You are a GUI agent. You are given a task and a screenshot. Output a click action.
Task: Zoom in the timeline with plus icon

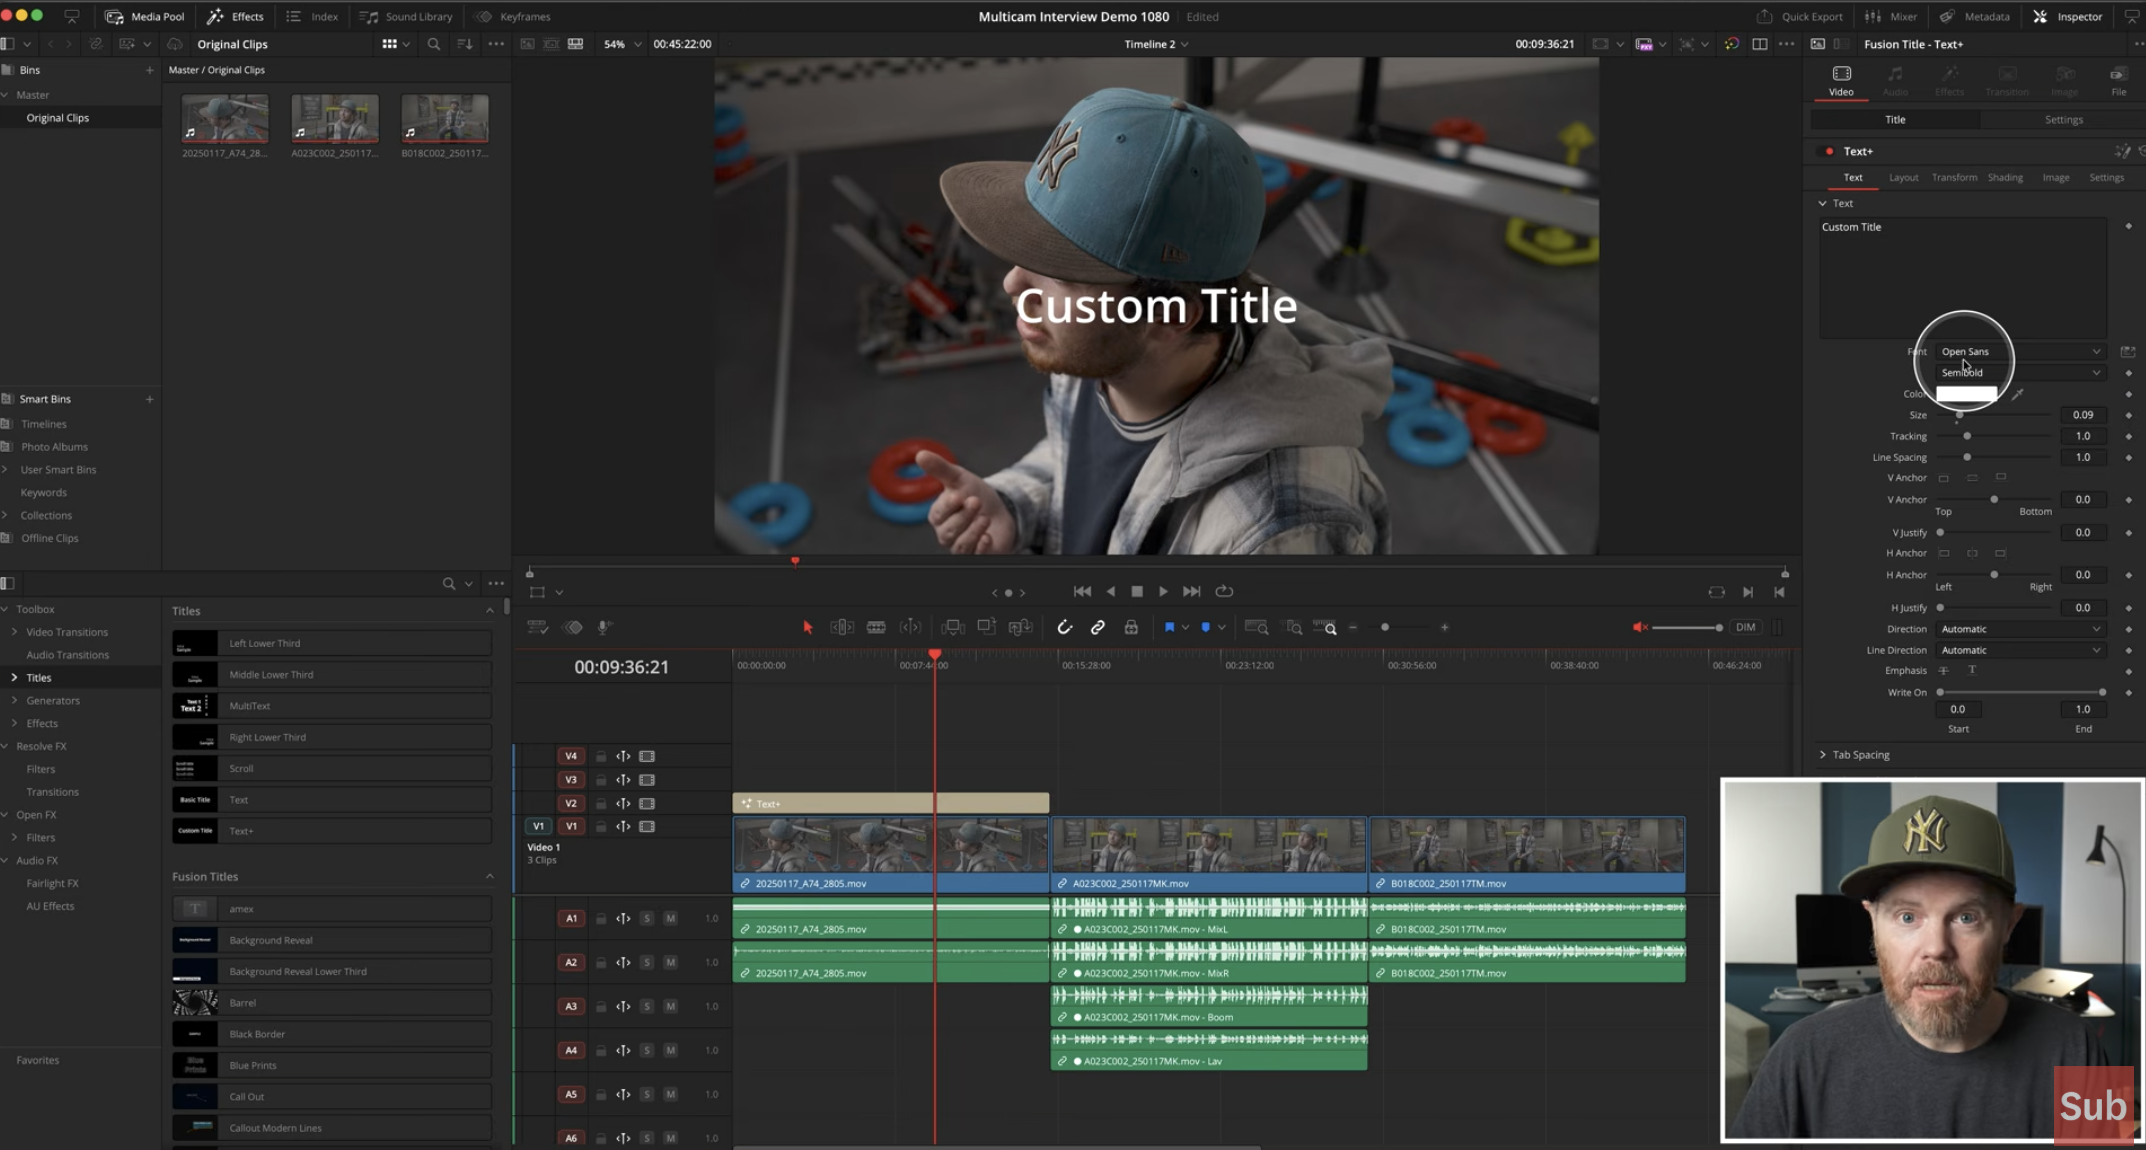(x=1444, y=627)
